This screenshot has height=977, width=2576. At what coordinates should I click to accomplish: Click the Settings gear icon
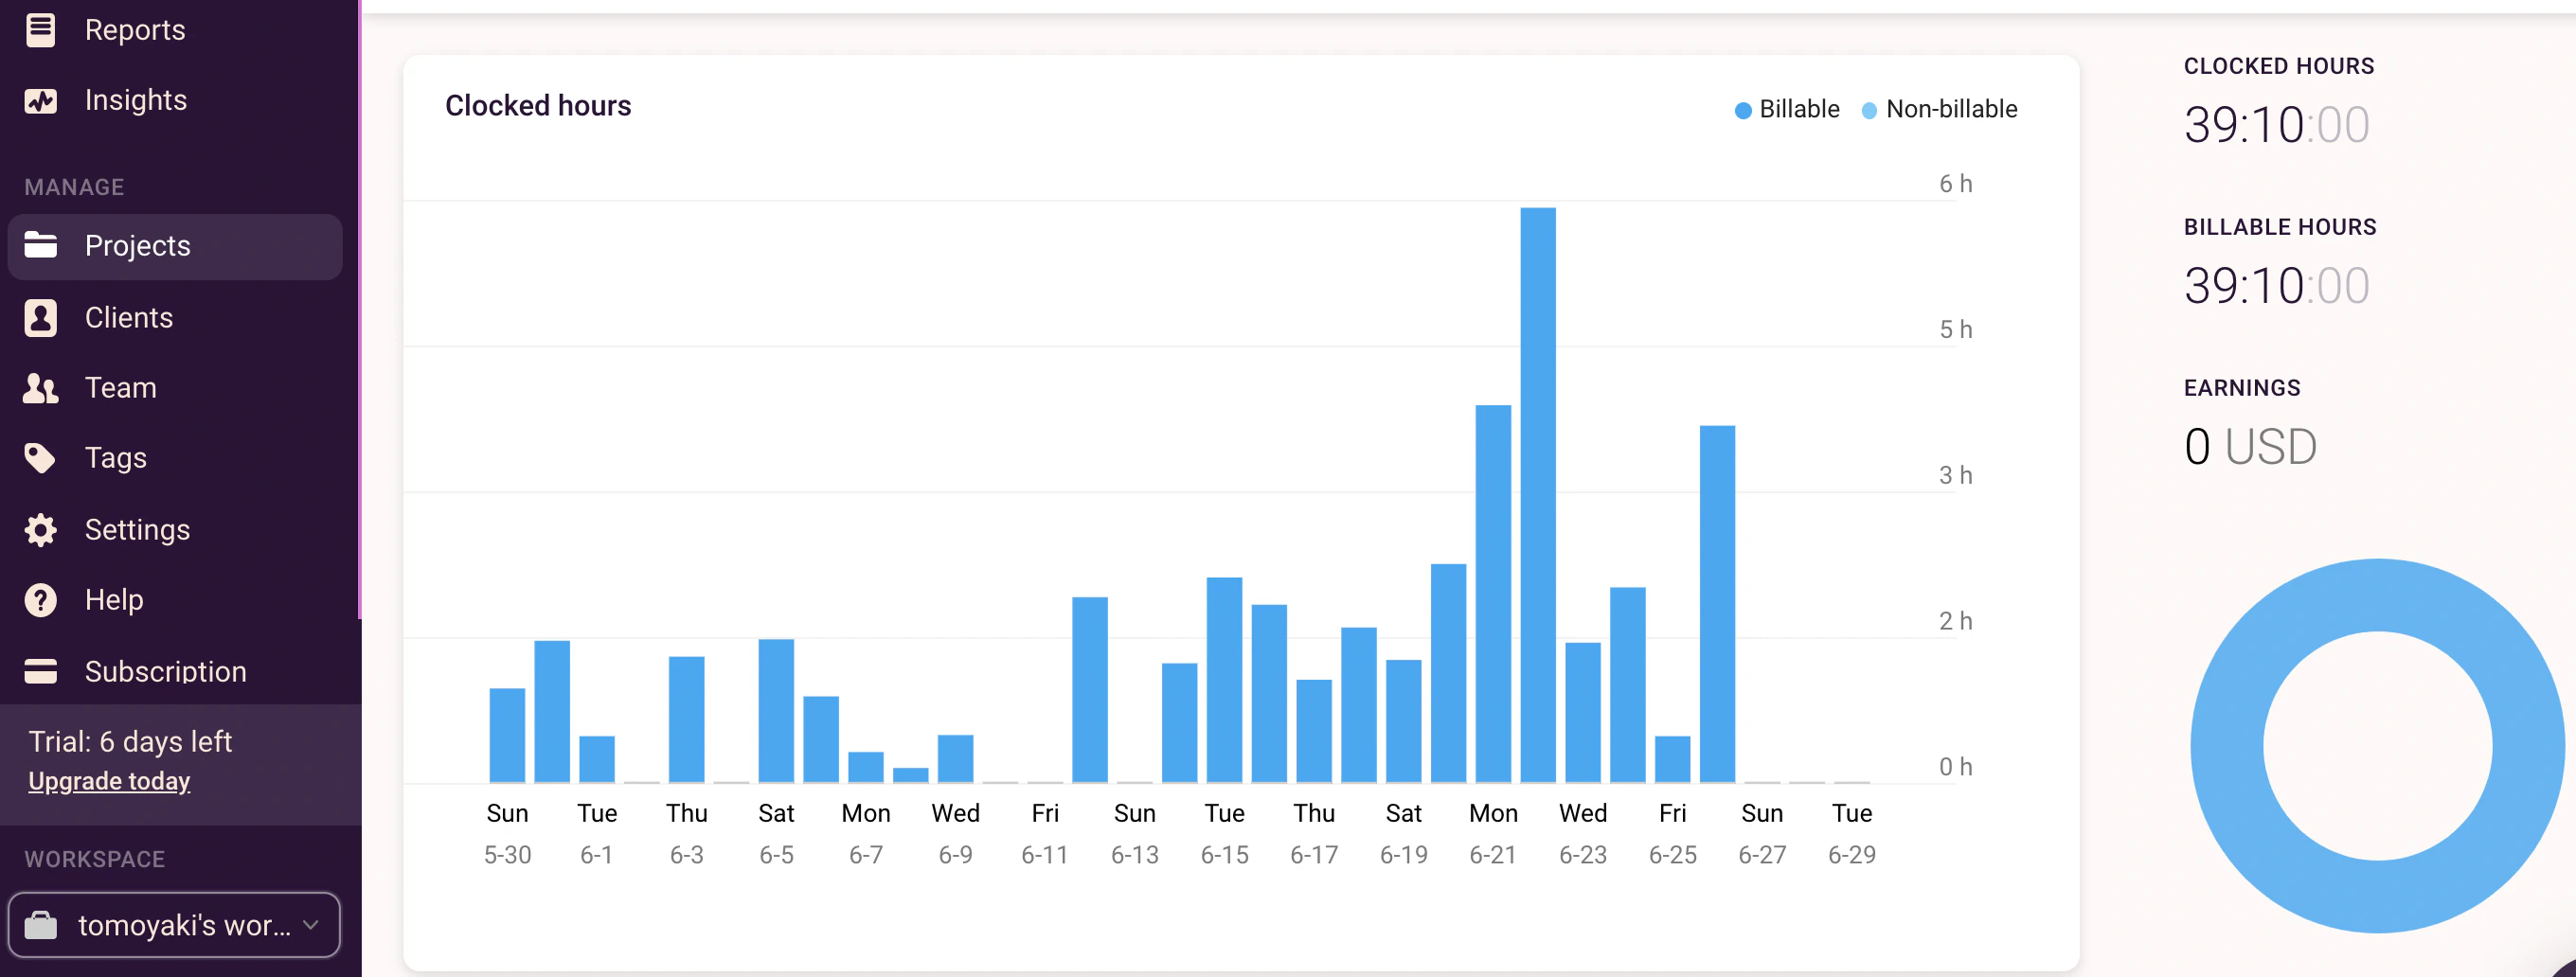[40, 529]
